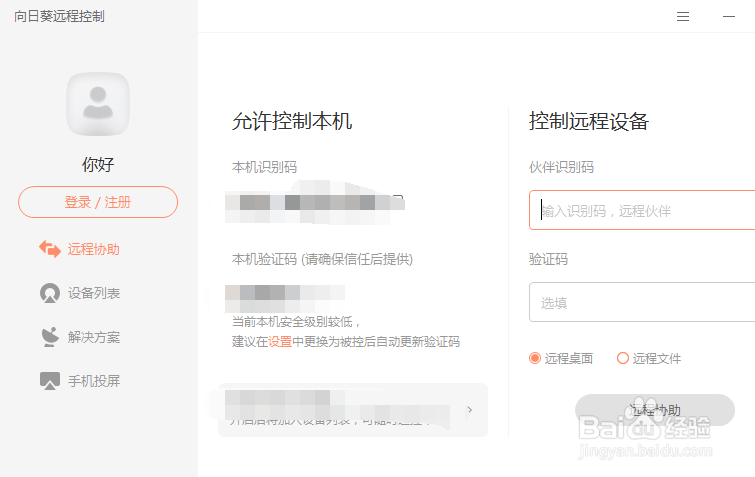Viewport: 755px width, 477px height.
Task: Click the 本机识别码 label
Action: [x=264, y=168]
